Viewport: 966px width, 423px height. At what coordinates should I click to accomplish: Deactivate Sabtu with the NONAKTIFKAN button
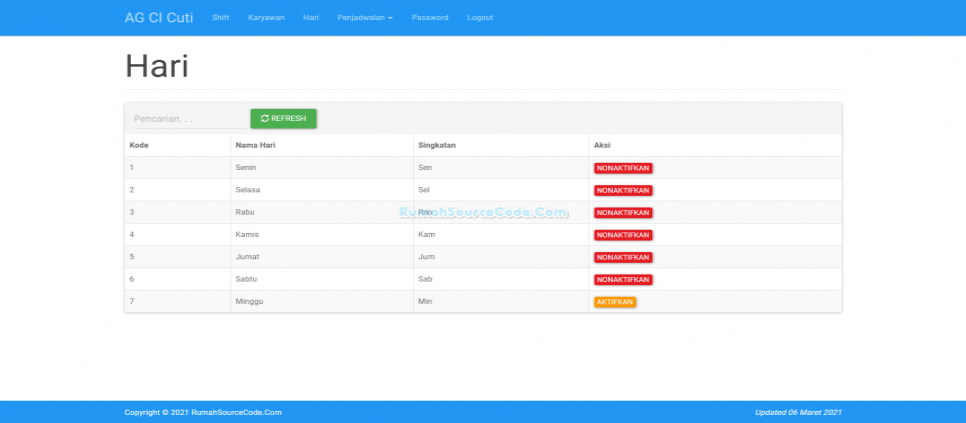click(623, 279)
